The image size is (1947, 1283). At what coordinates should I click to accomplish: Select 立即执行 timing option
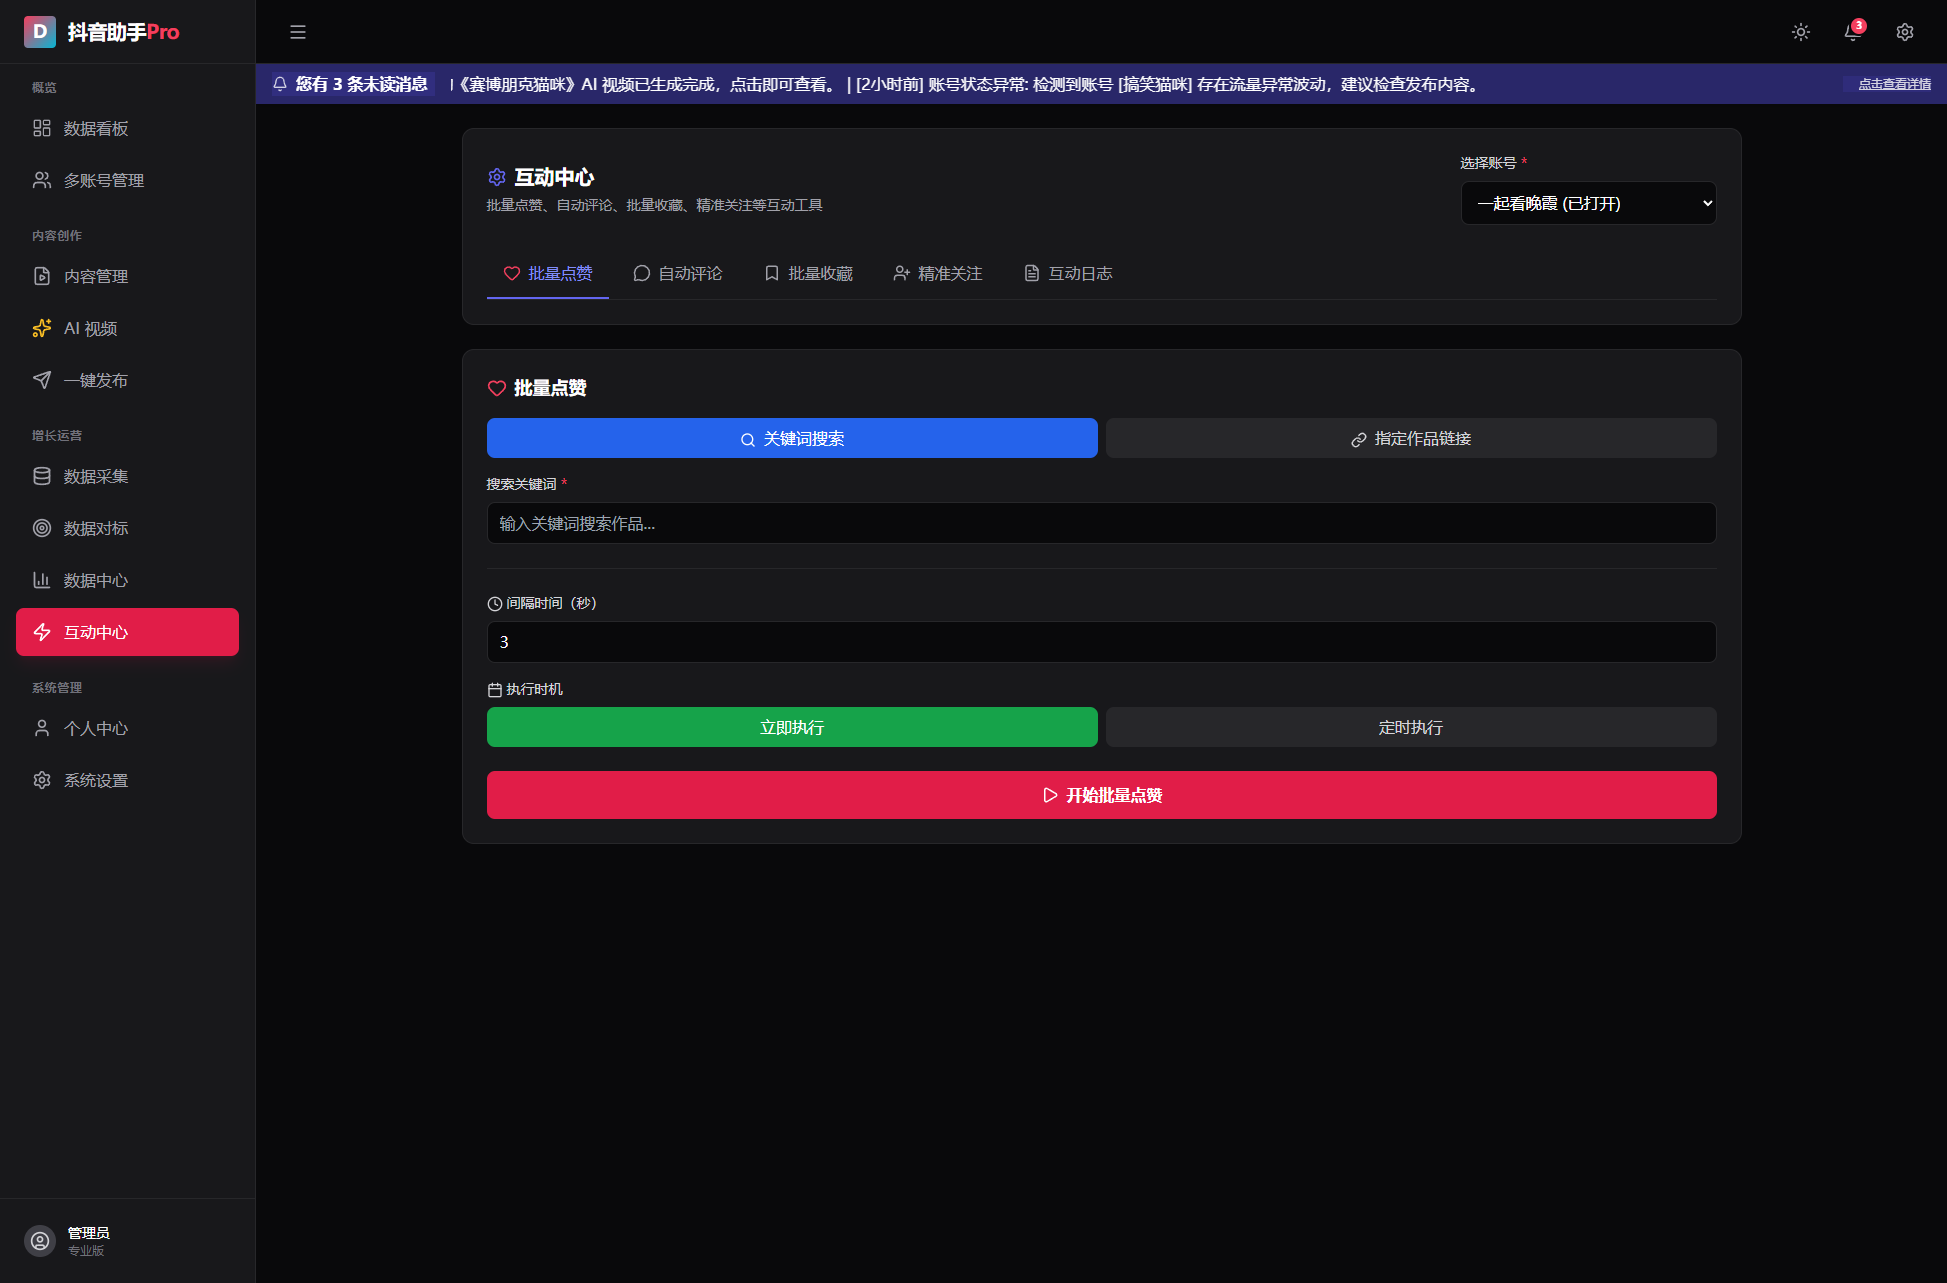(x=792, y=727)
